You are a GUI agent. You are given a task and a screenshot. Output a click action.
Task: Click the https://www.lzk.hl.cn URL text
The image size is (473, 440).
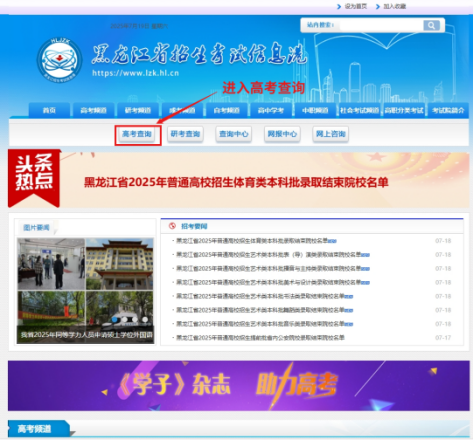click(x=135, y=73)
